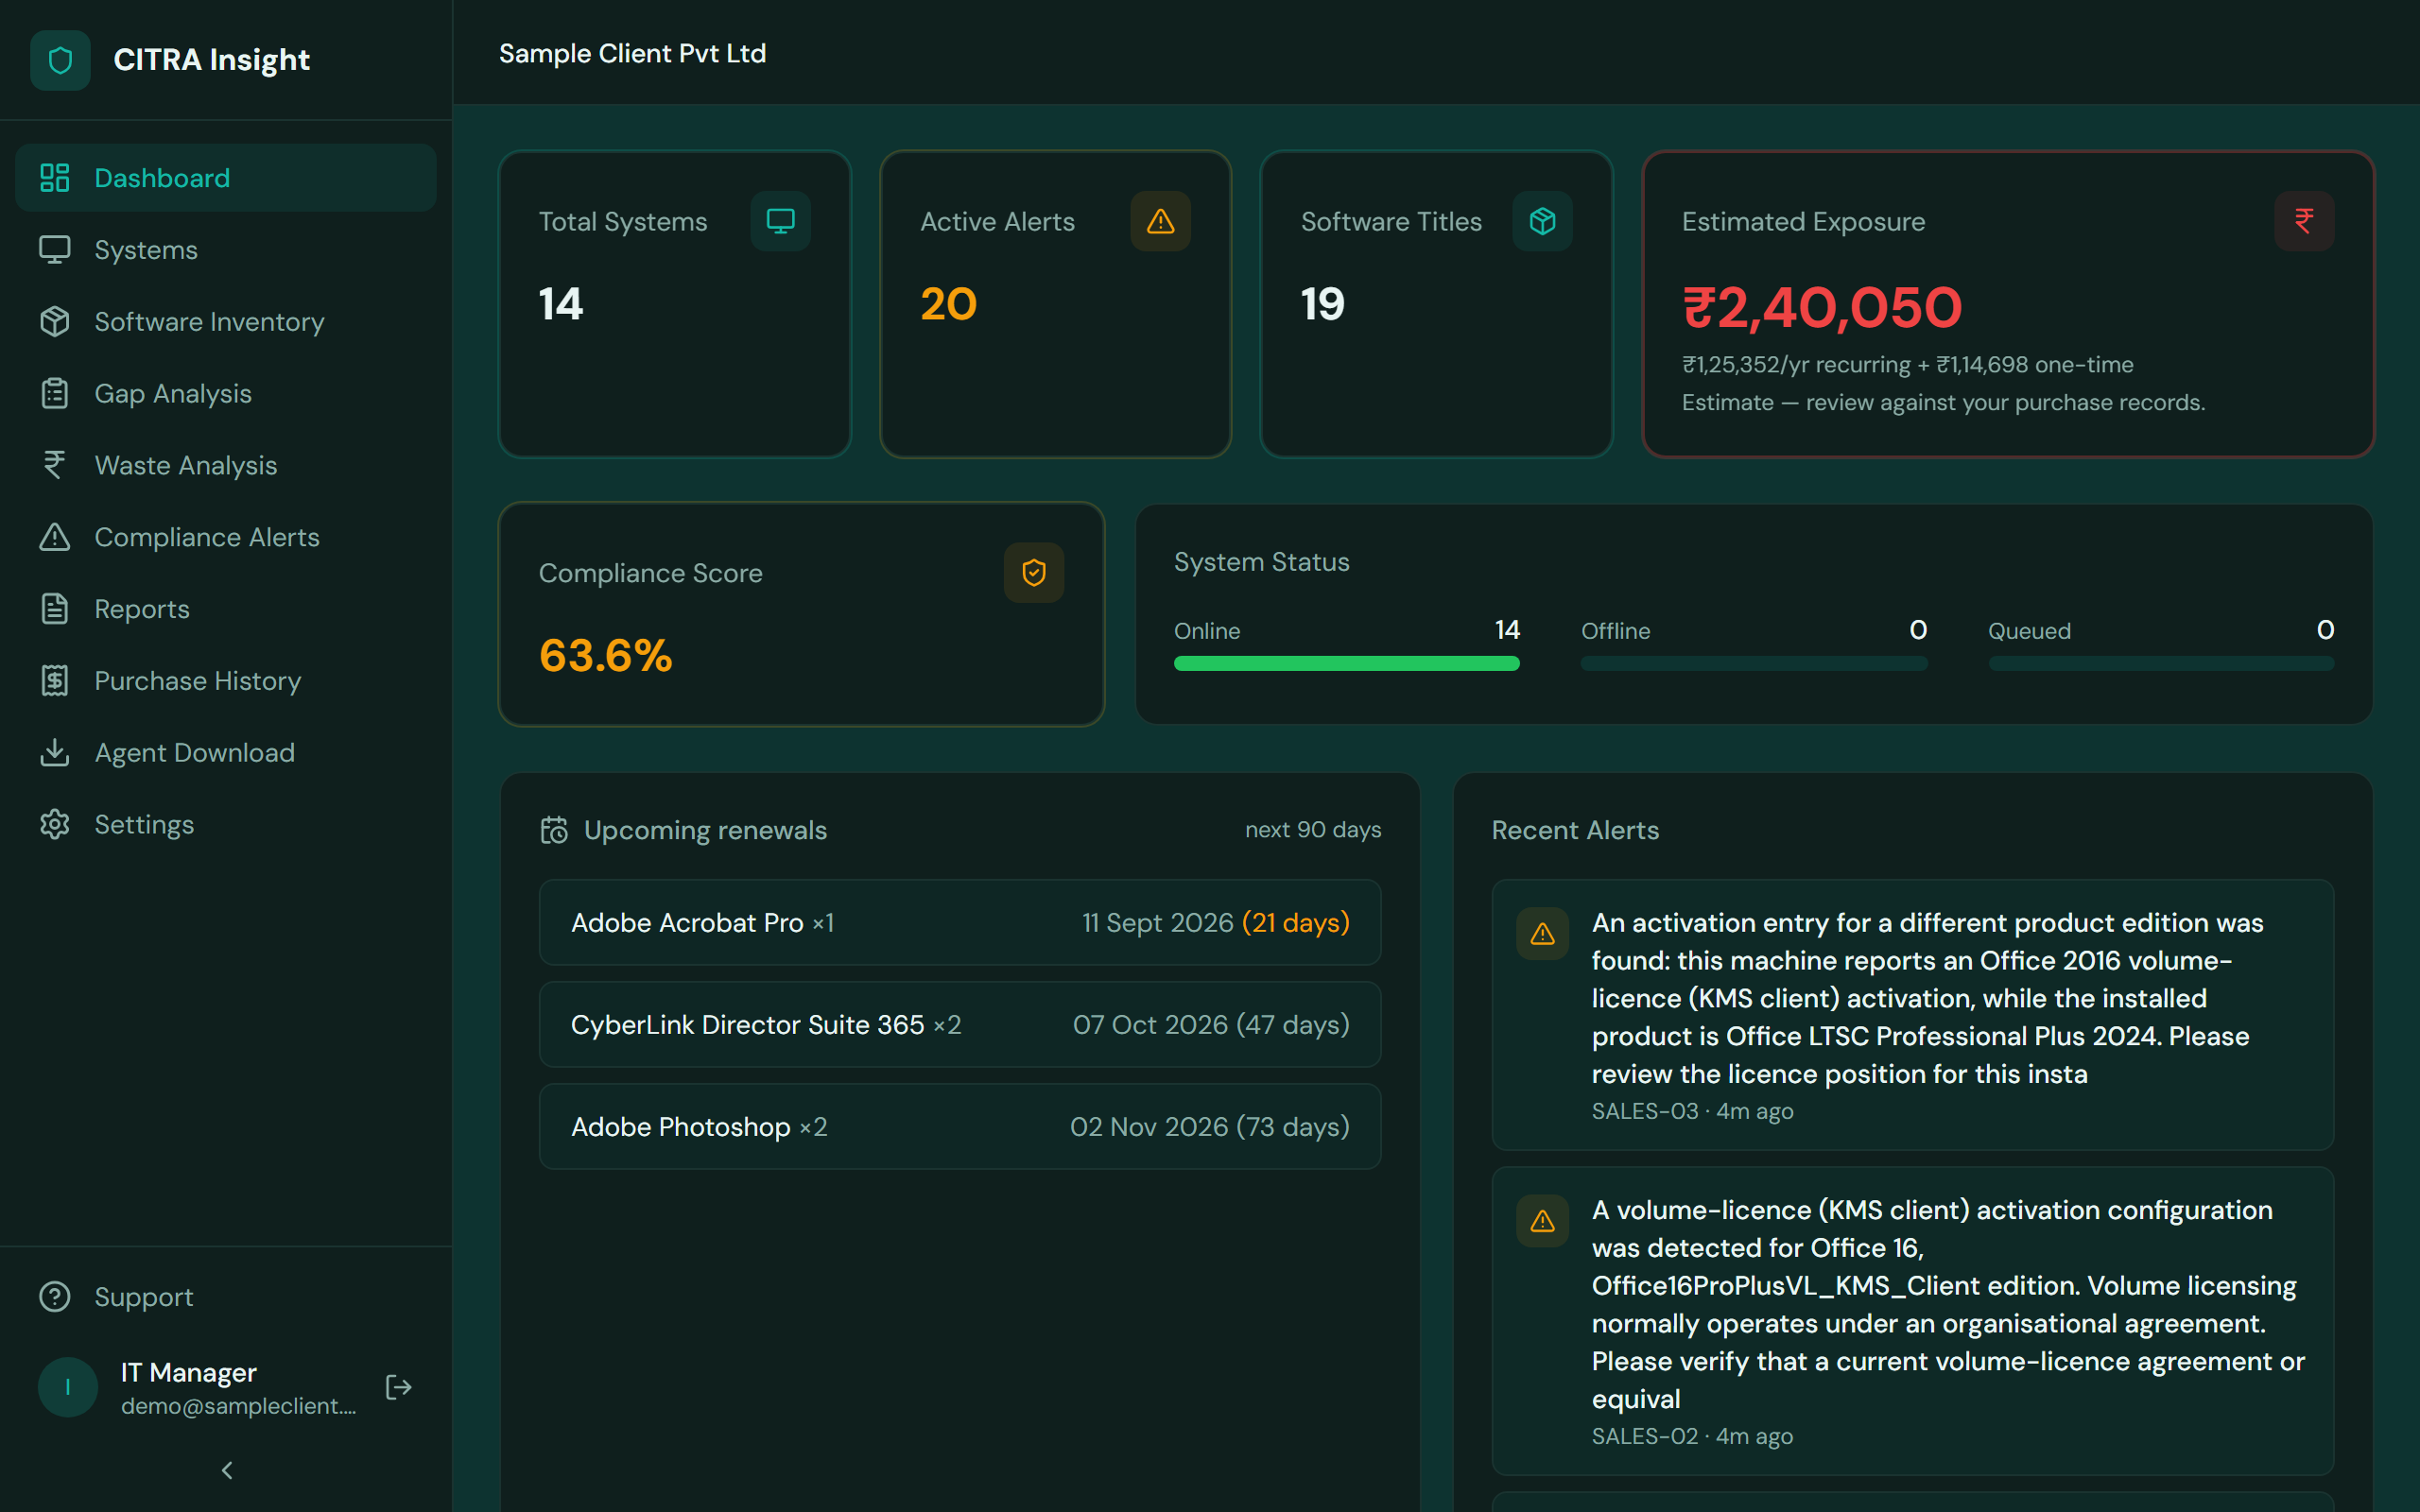This screenshot has height=1512, width=2420.
Task: Open Settings from the sidebar
Action: click(x=226, y=825)
